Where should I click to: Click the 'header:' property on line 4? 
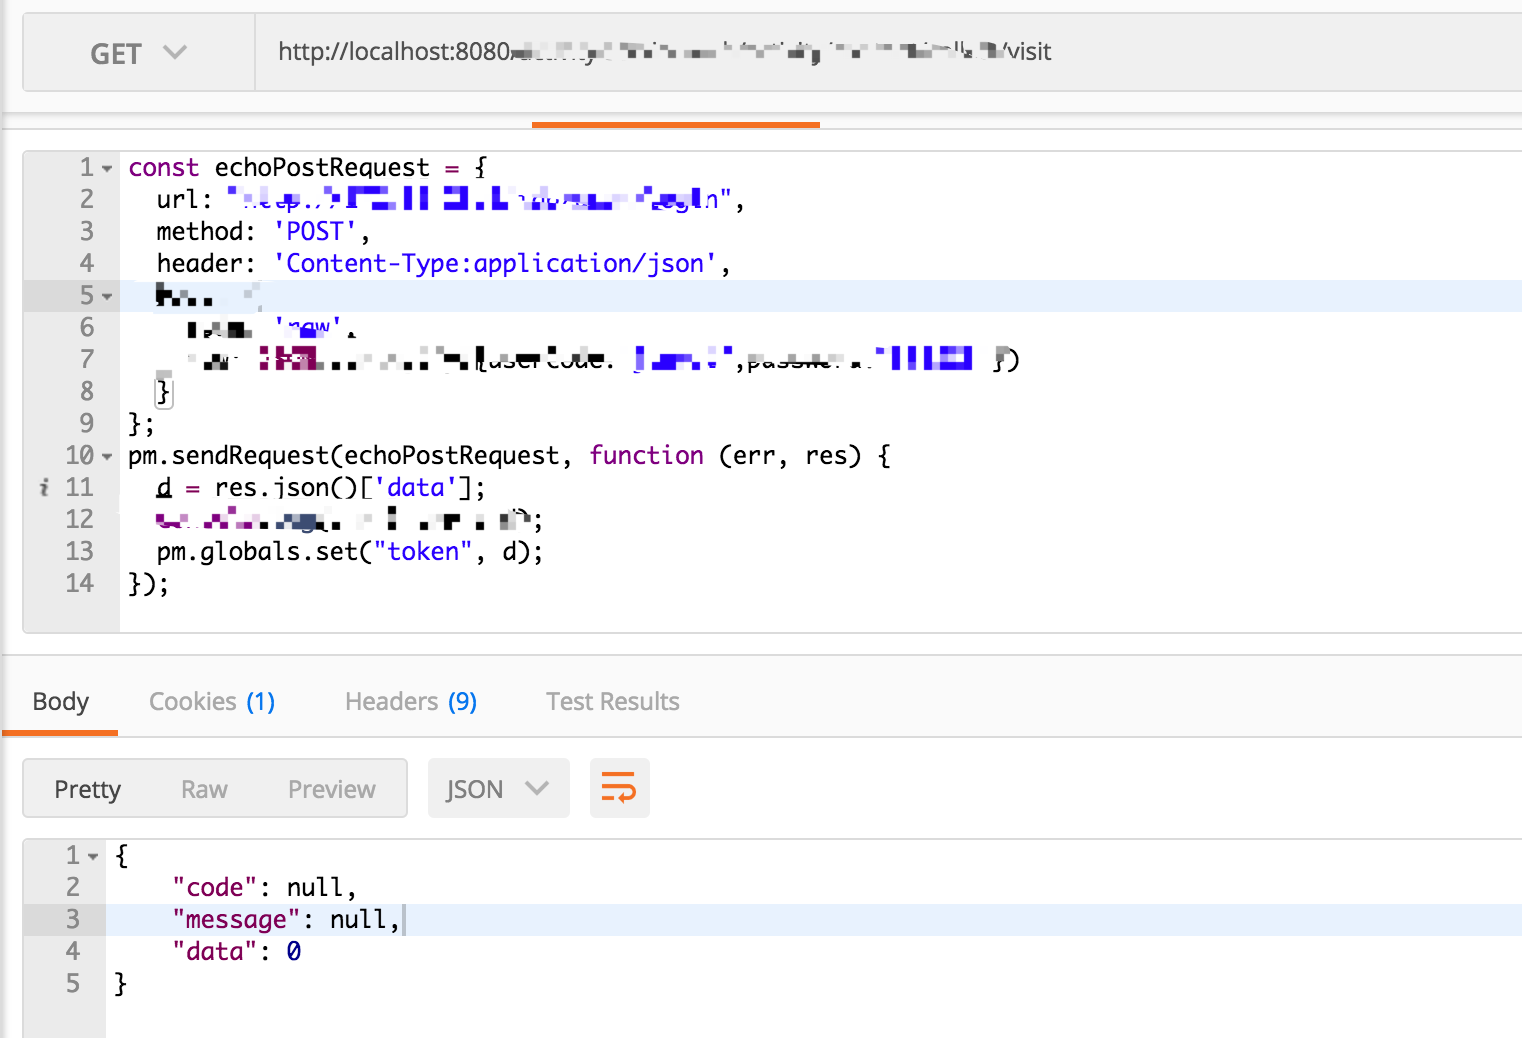click(x=206, y=263)
